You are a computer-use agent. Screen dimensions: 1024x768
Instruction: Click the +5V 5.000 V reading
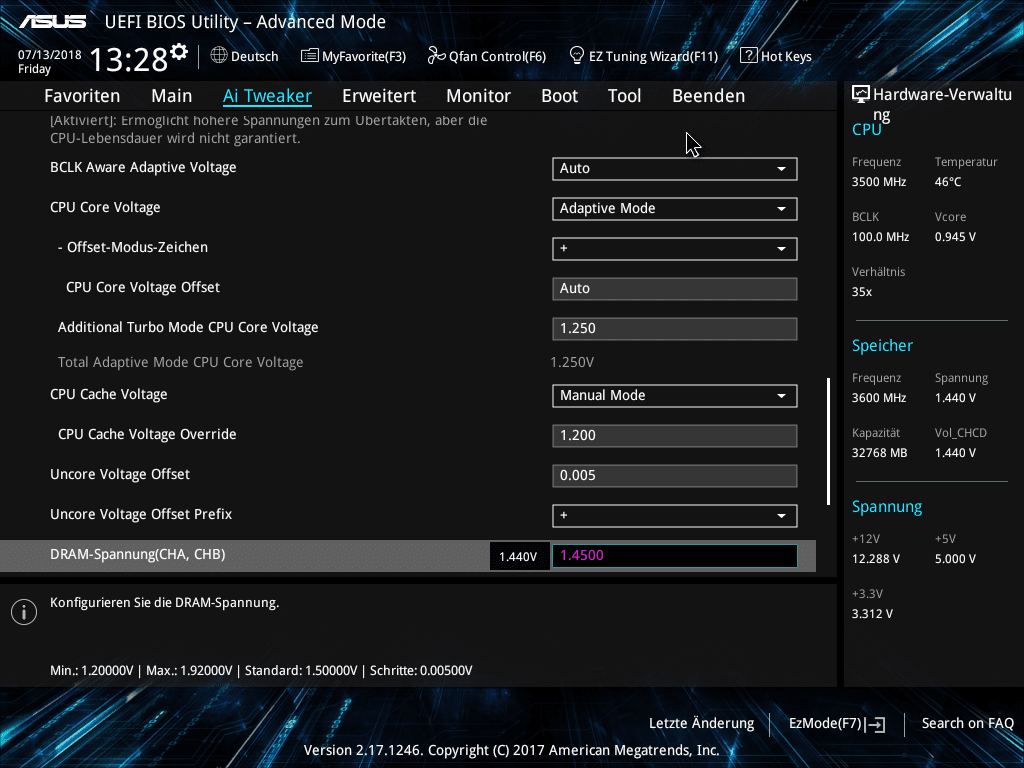point(955,559)
